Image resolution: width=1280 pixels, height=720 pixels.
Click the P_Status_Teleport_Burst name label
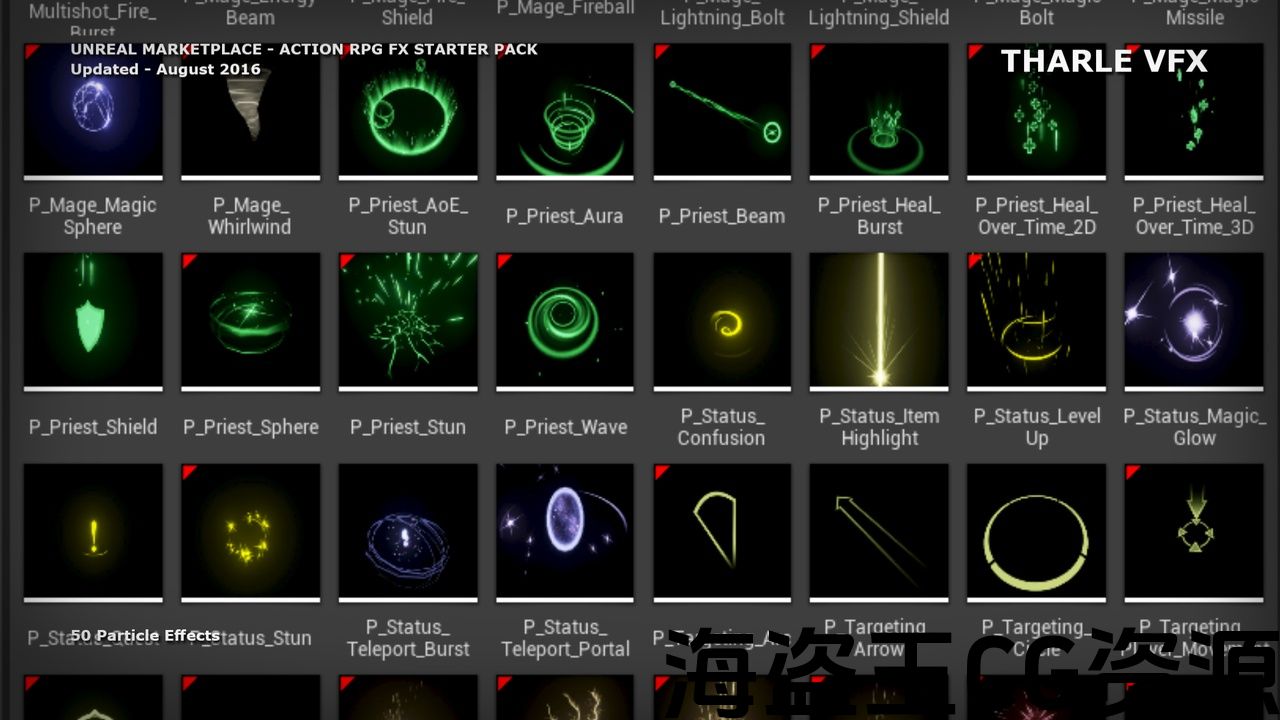click(x=408, y=638)
